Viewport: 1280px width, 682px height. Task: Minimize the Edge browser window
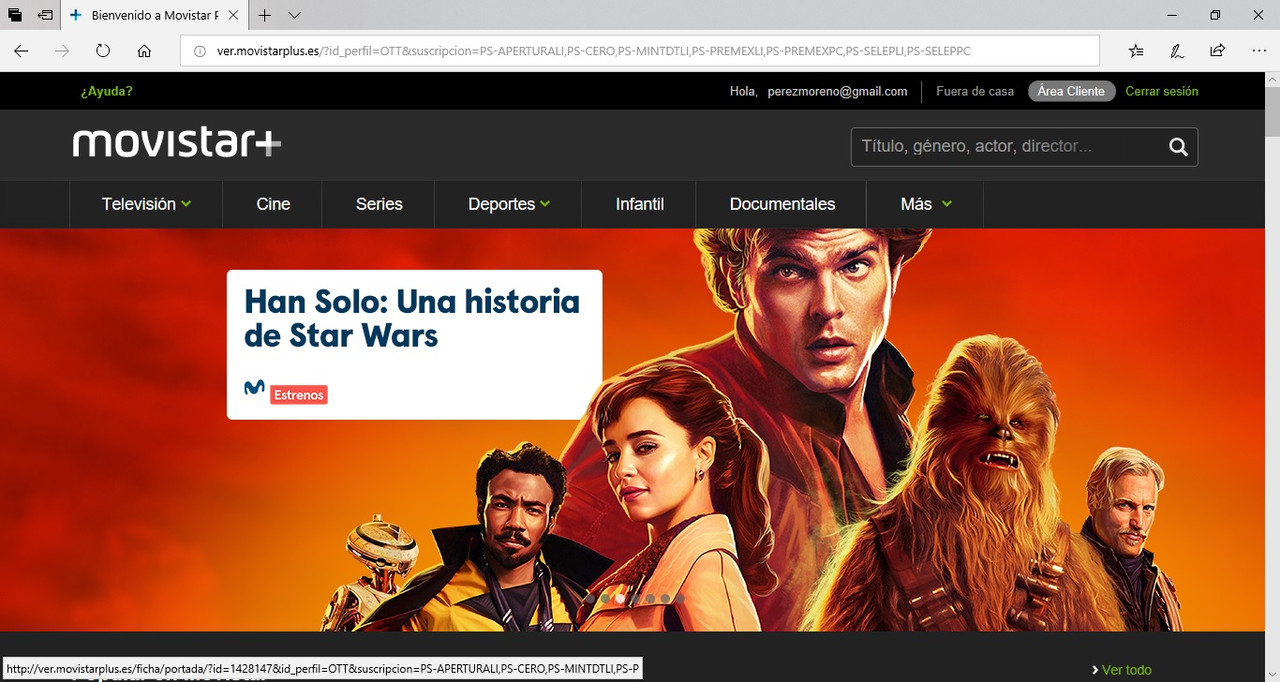pyautogui.click(x=1171, y=15)
